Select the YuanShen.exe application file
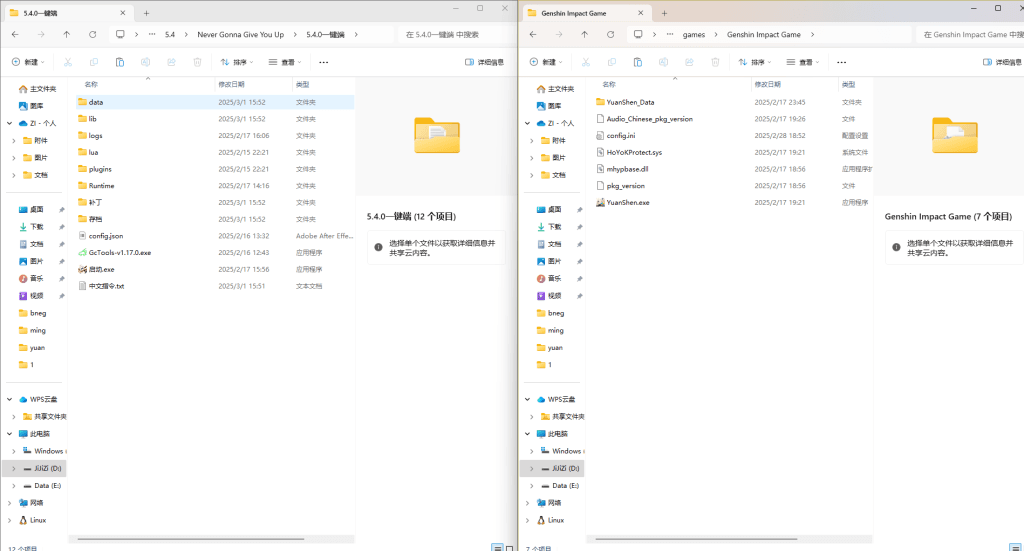This screenshot has height=551, width=1024. click(x=627, y=202)
